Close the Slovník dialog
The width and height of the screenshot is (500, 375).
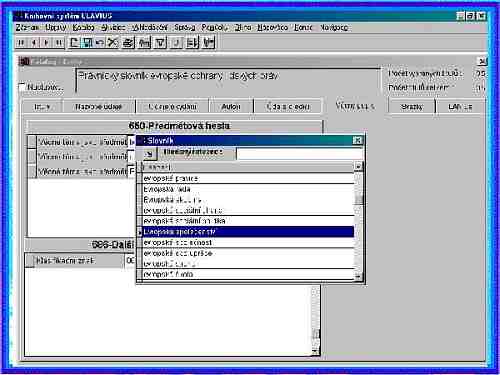(357, 140)
